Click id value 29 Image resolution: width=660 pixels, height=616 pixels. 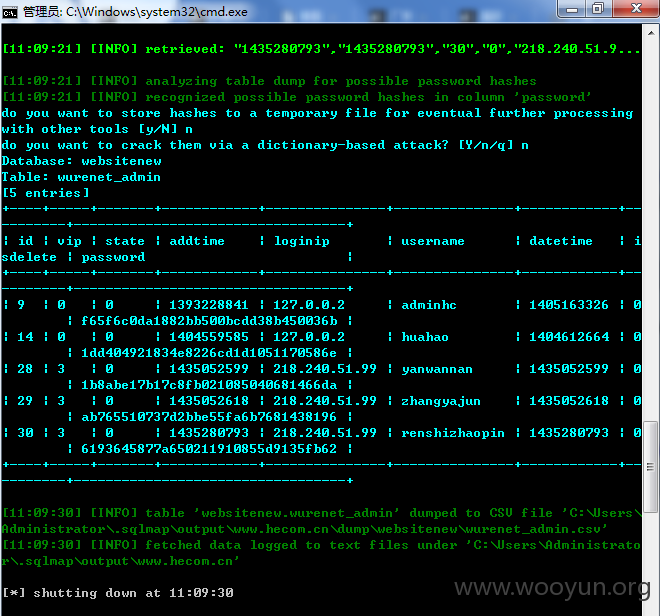[x=25, y=401]
